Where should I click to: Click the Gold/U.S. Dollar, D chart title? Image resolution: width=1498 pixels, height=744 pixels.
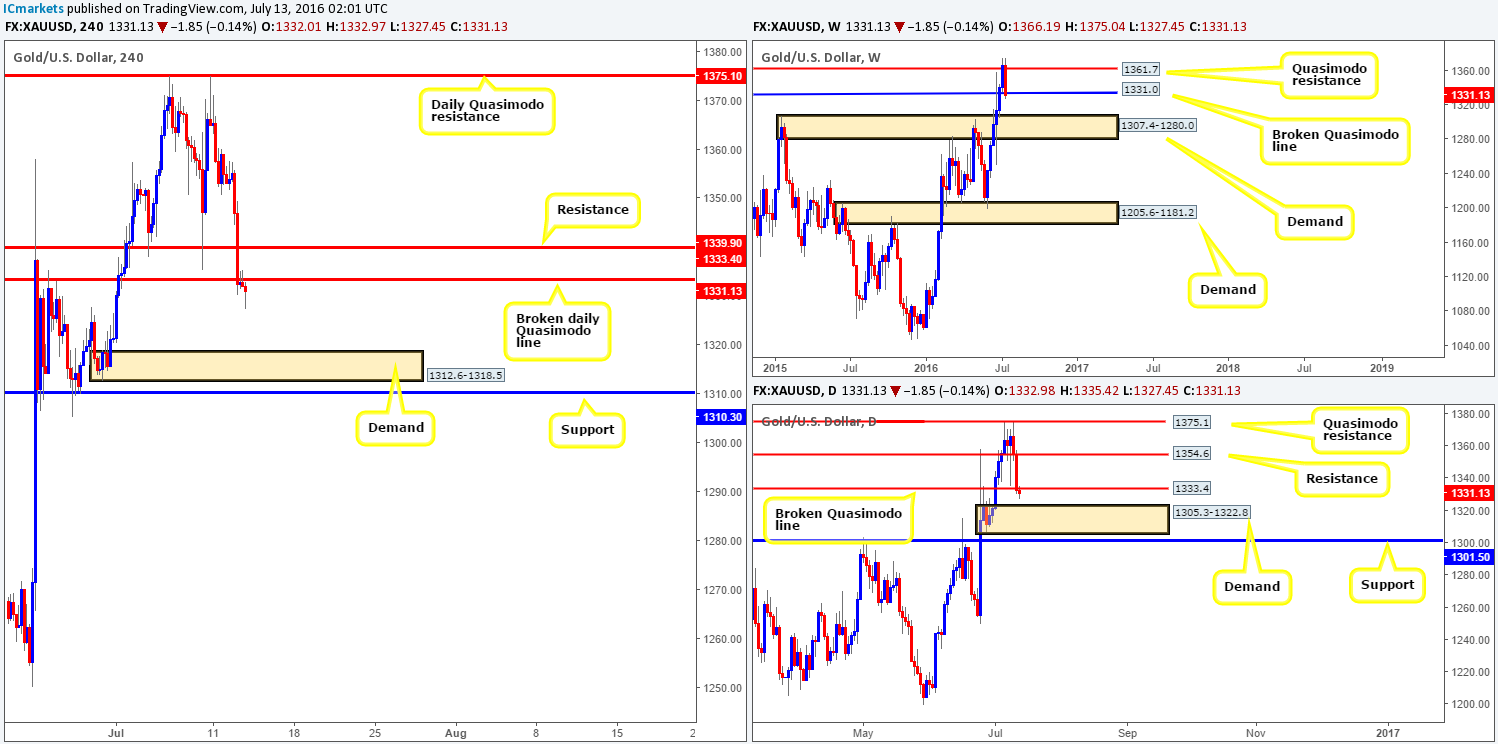819,421
